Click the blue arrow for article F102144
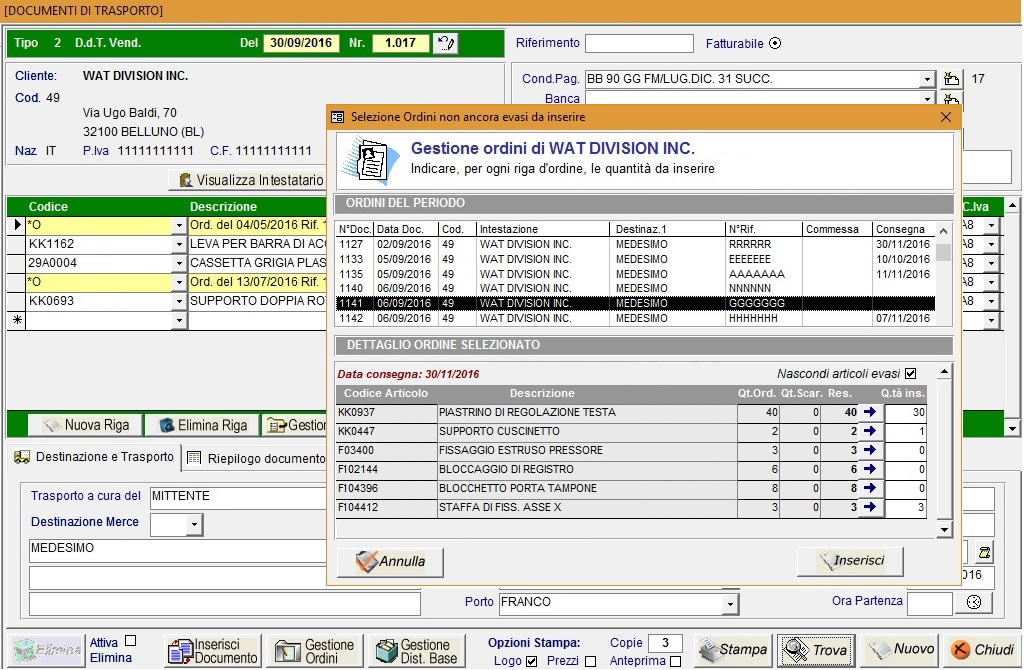The width and height of the screenshot is (1024, 670). (x=869, y=469)
